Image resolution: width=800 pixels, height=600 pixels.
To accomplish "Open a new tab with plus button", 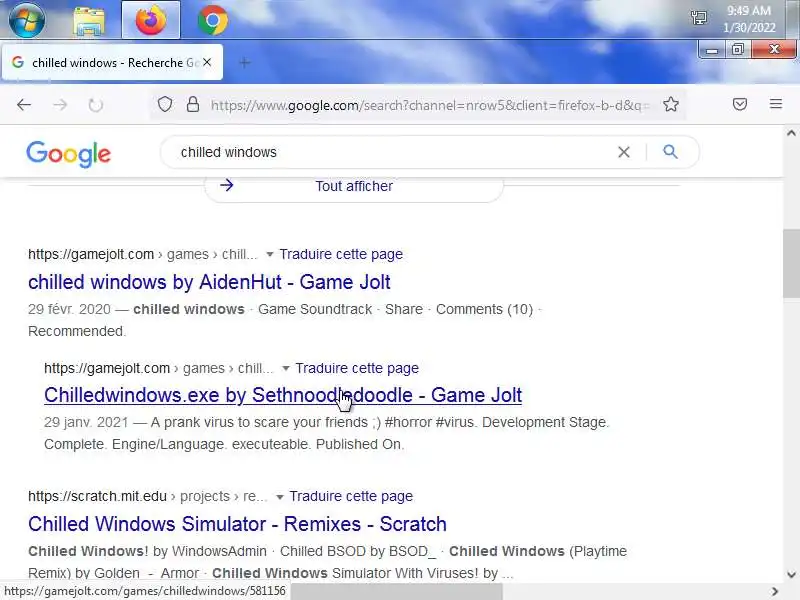I will [x=244, y=63].
